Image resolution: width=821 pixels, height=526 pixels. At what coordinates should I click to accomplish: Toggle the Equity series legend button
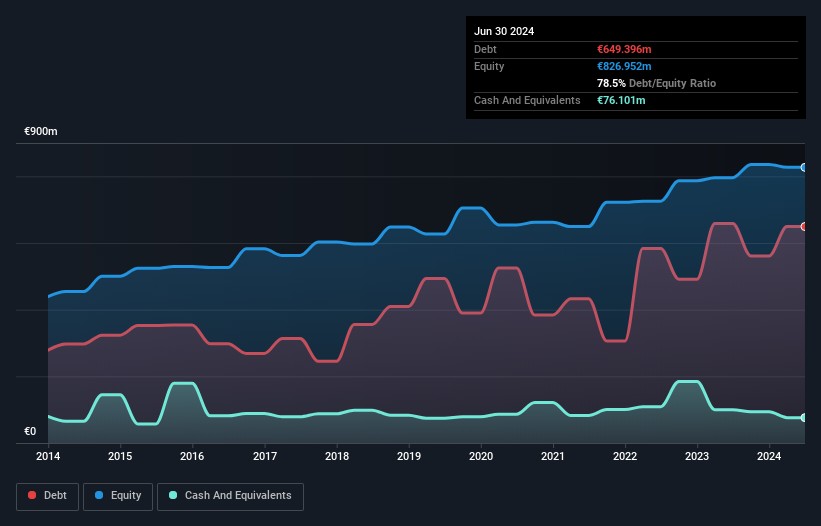coord(118,496)
